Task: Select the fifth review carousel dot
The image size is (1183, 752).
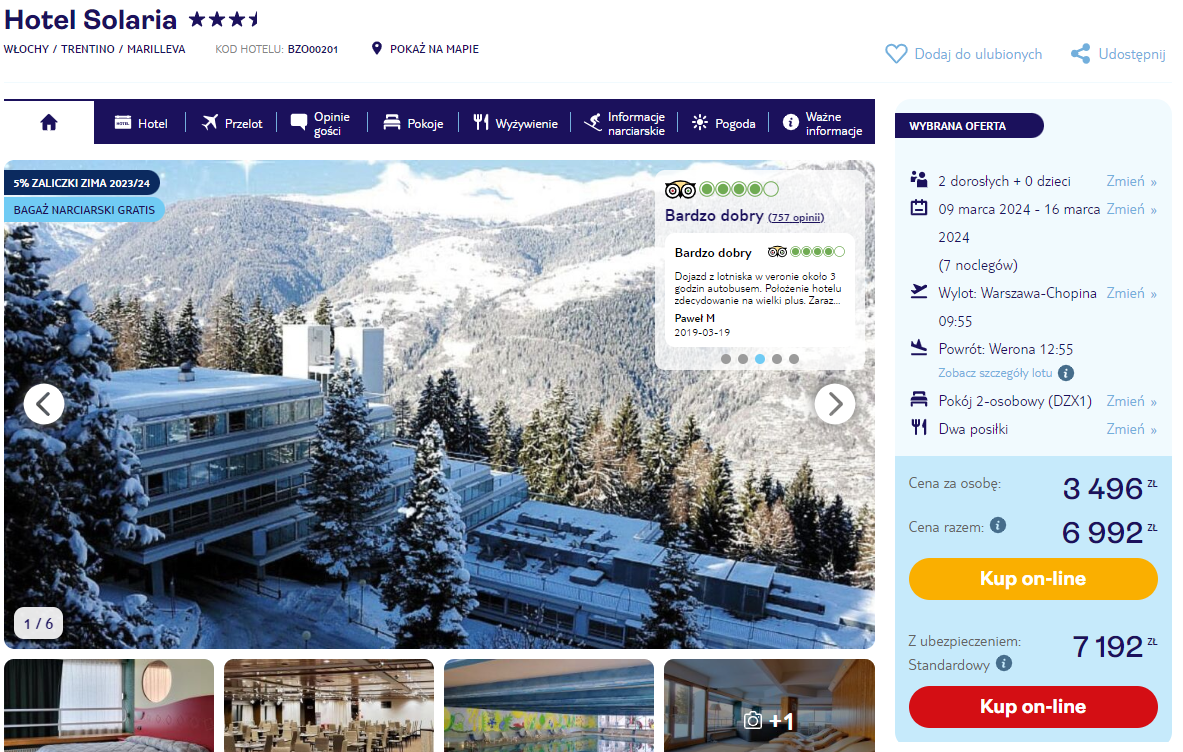Action: (794, 358)
